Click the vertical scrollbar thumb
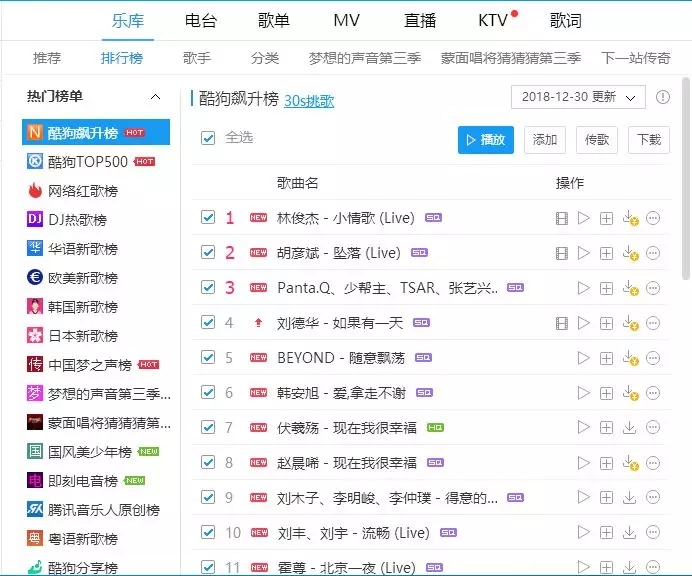 click(x=685, y=179)
